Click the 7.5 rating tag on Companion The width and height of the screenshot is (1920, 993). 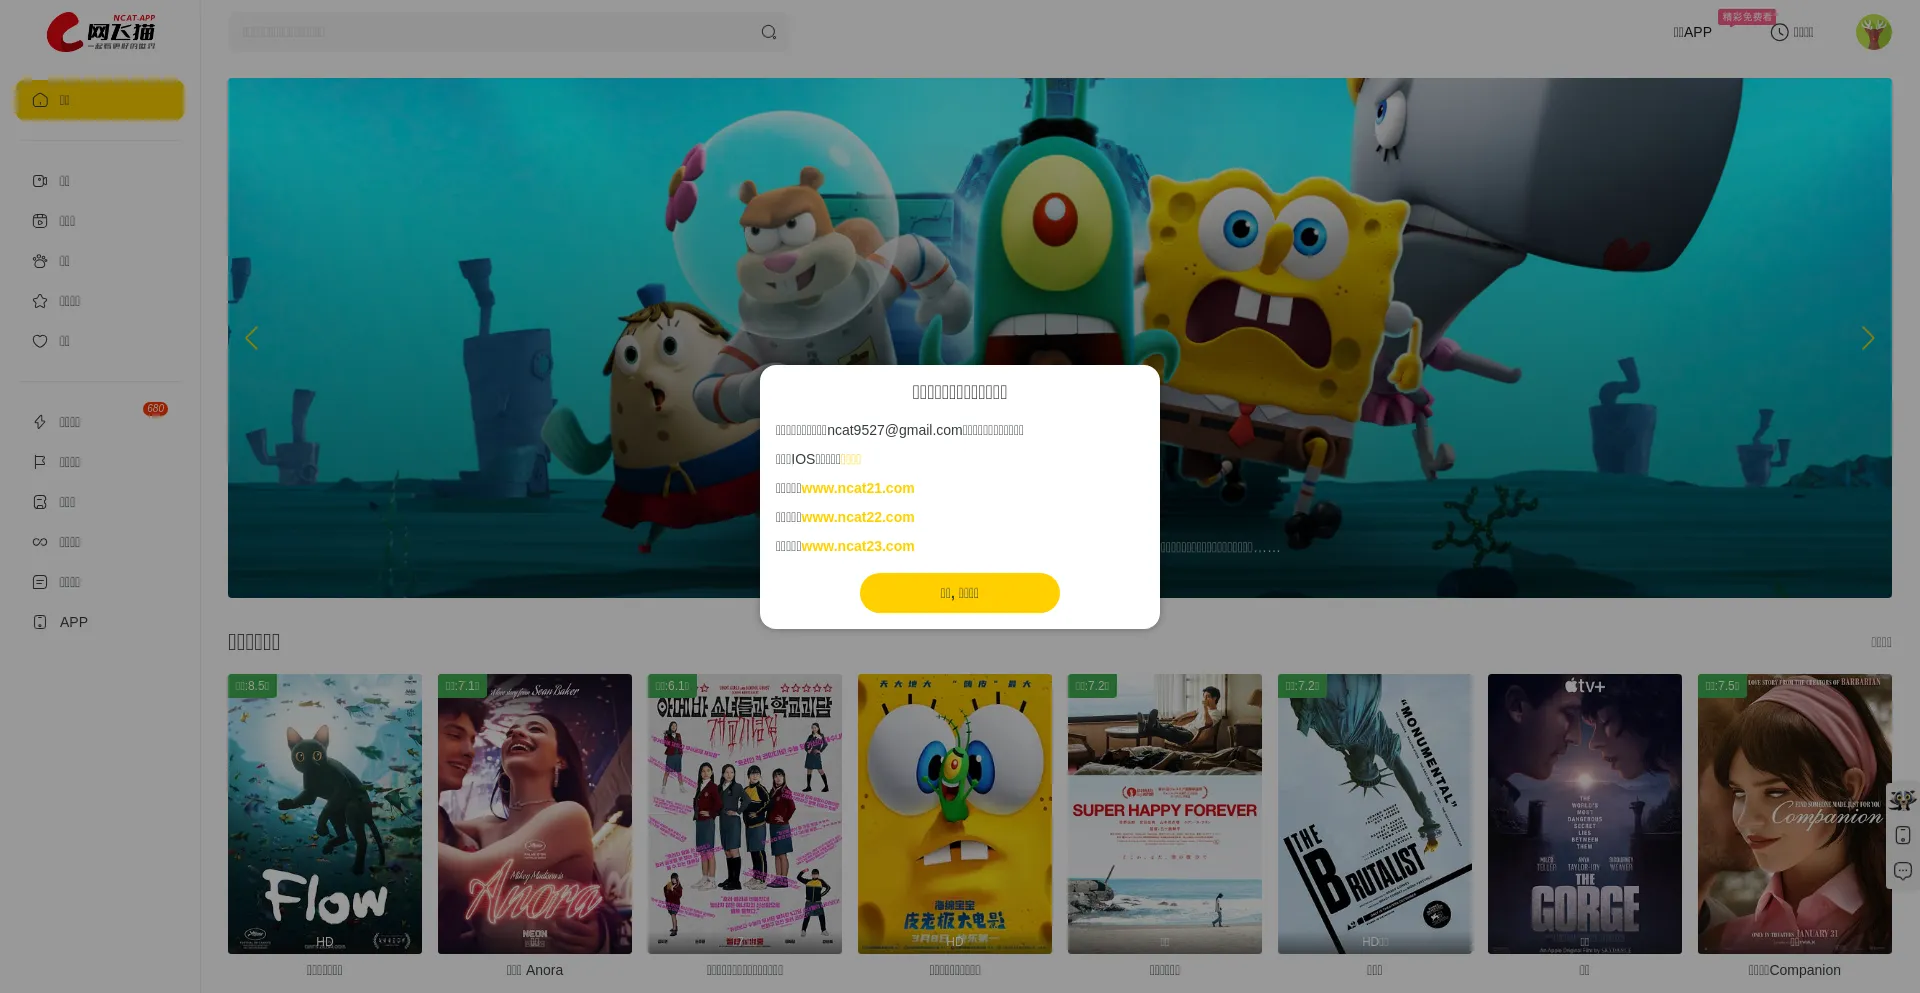coord(1722,686)
